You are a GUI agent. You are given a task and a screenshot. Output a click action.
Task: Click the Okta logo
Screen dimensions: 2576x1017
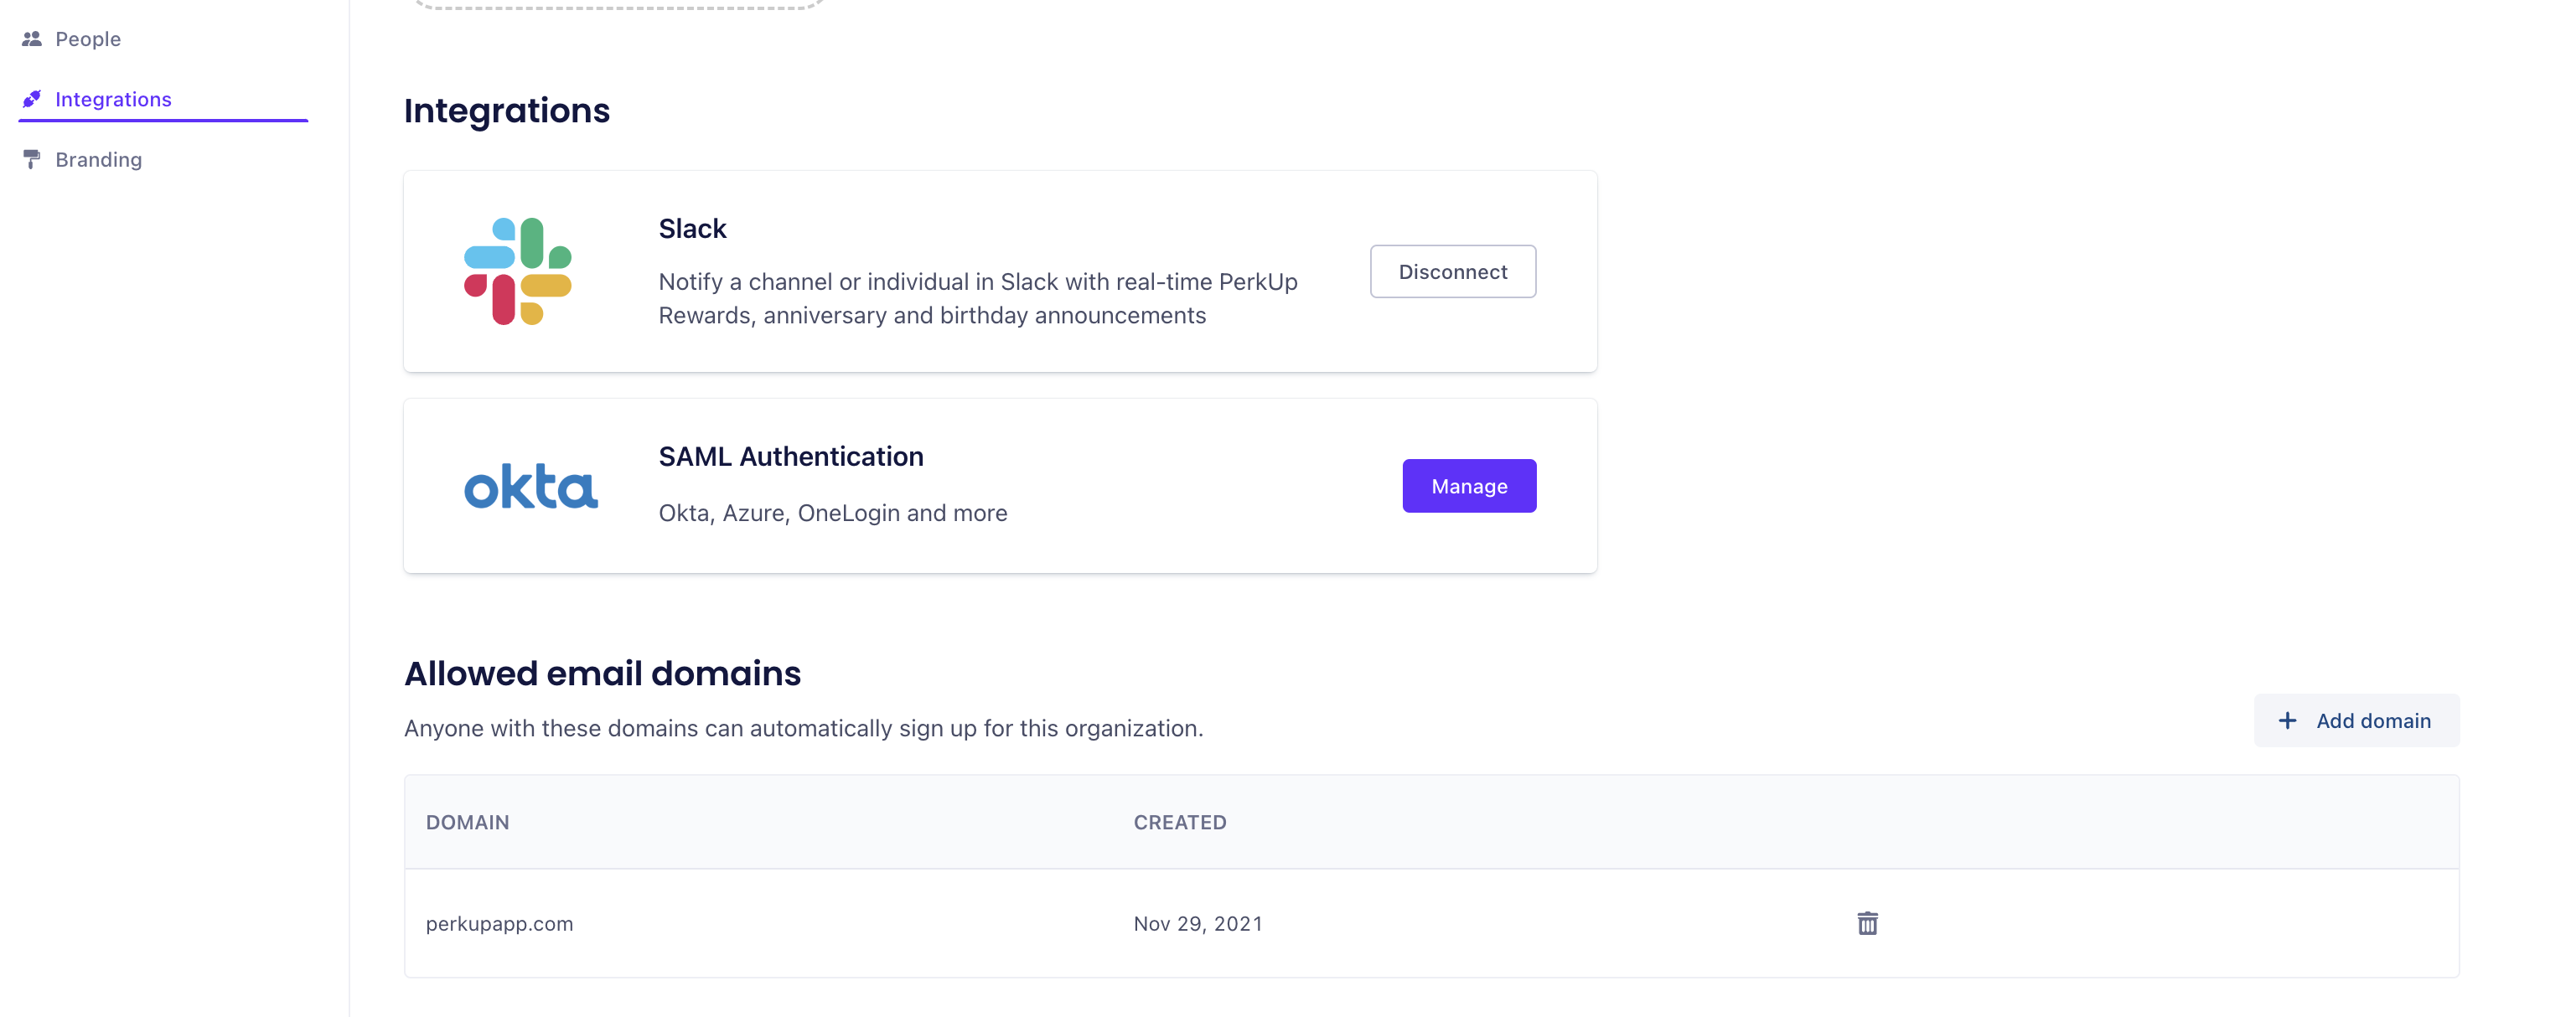[x=531, y=486]
